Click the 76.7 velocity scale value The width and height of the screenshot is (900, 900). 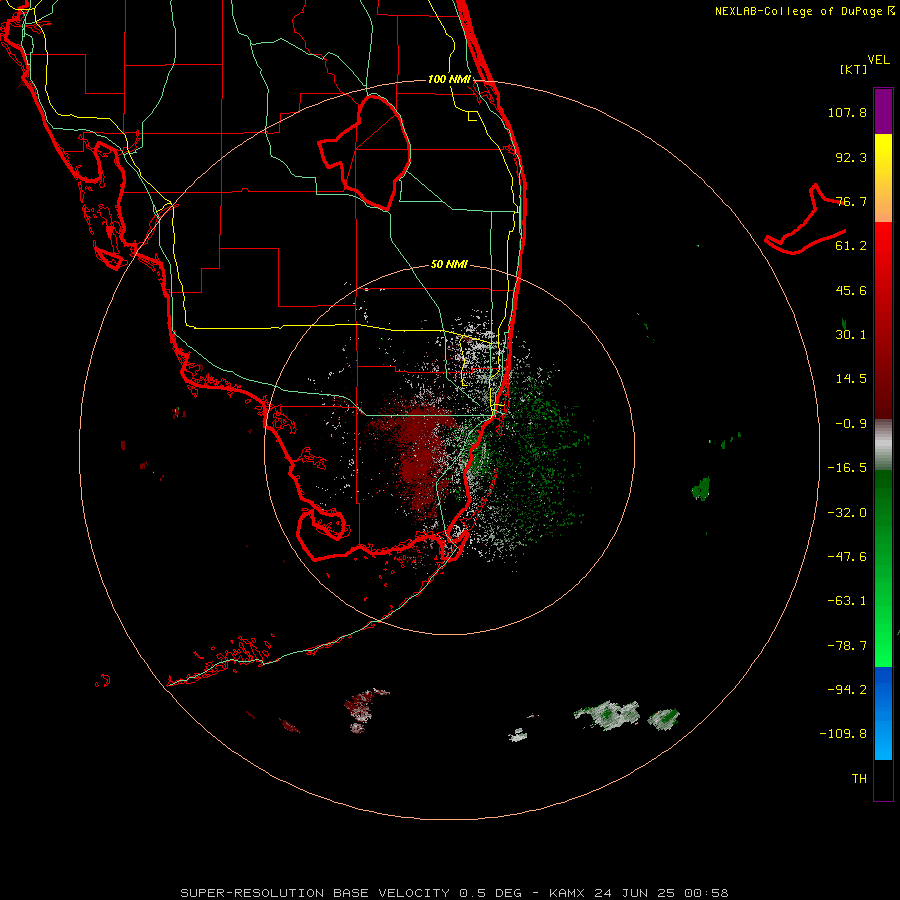[x=851, y=201]
